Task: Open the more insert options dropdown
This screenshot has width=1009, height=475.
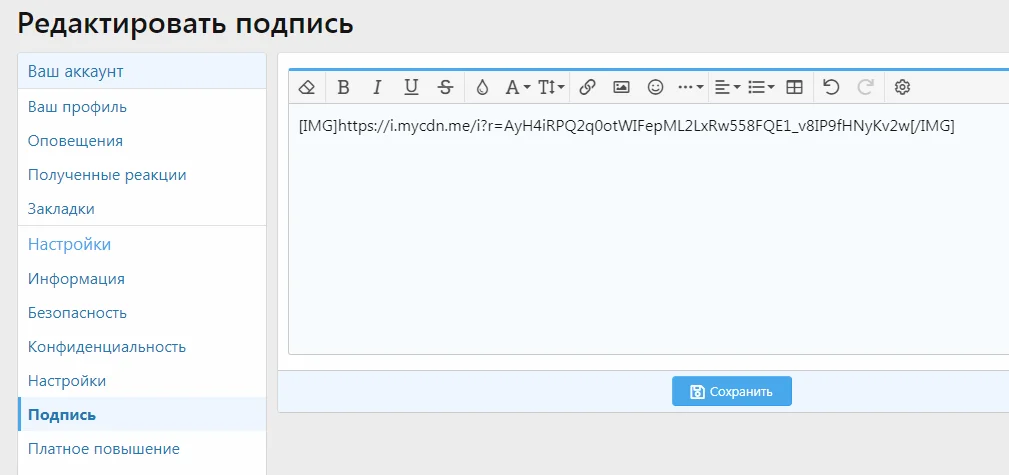Action: pos(691,87)
